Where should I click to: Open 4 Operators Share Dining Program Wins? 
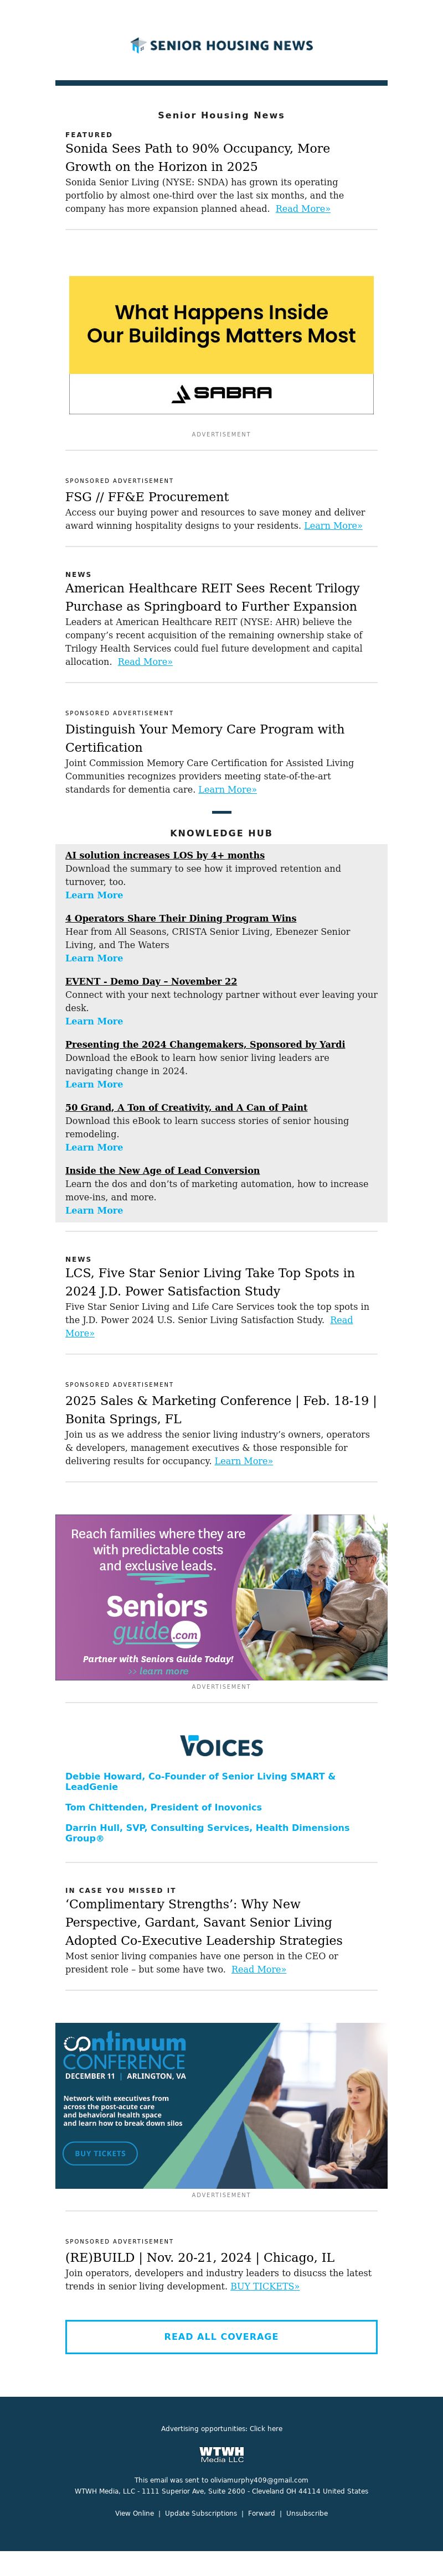(x=180, y=918)
